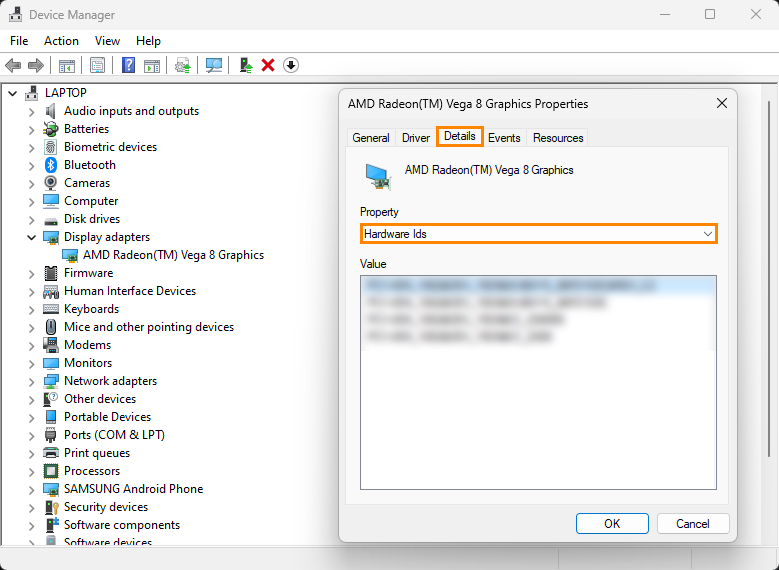This screenshot has width=779, height=570.
Task: Expand the Other devices chevron
Action: pyautogui.click(x=32, y=399)
